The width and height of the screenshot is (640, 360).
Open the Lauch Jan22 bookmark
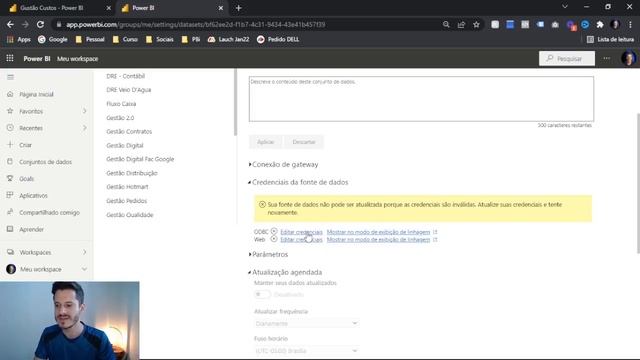click(229, 39)
